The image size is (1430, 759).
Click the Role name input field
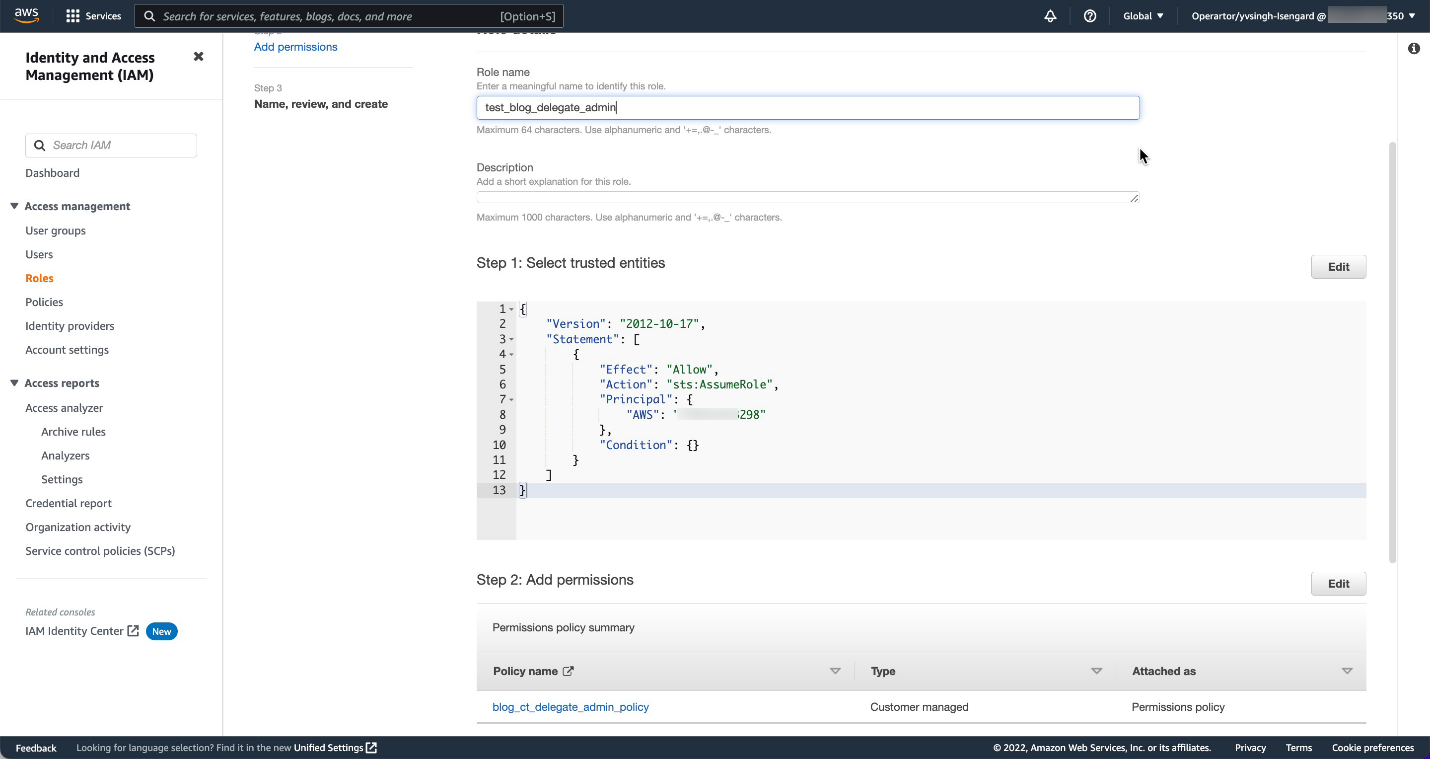click(x=807, y=108)
